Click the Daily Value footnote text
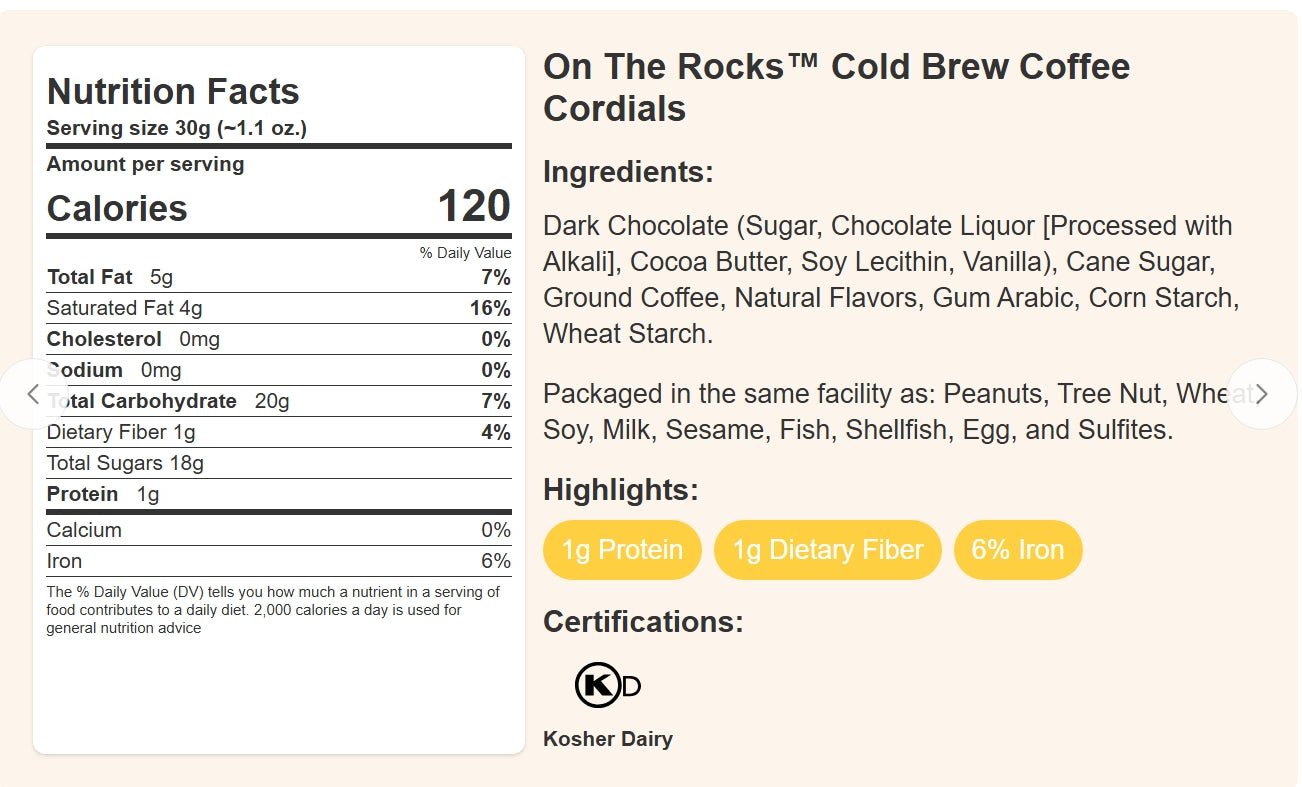The width and height of the screenshot is (1302, 787). (x=272, y=610)
